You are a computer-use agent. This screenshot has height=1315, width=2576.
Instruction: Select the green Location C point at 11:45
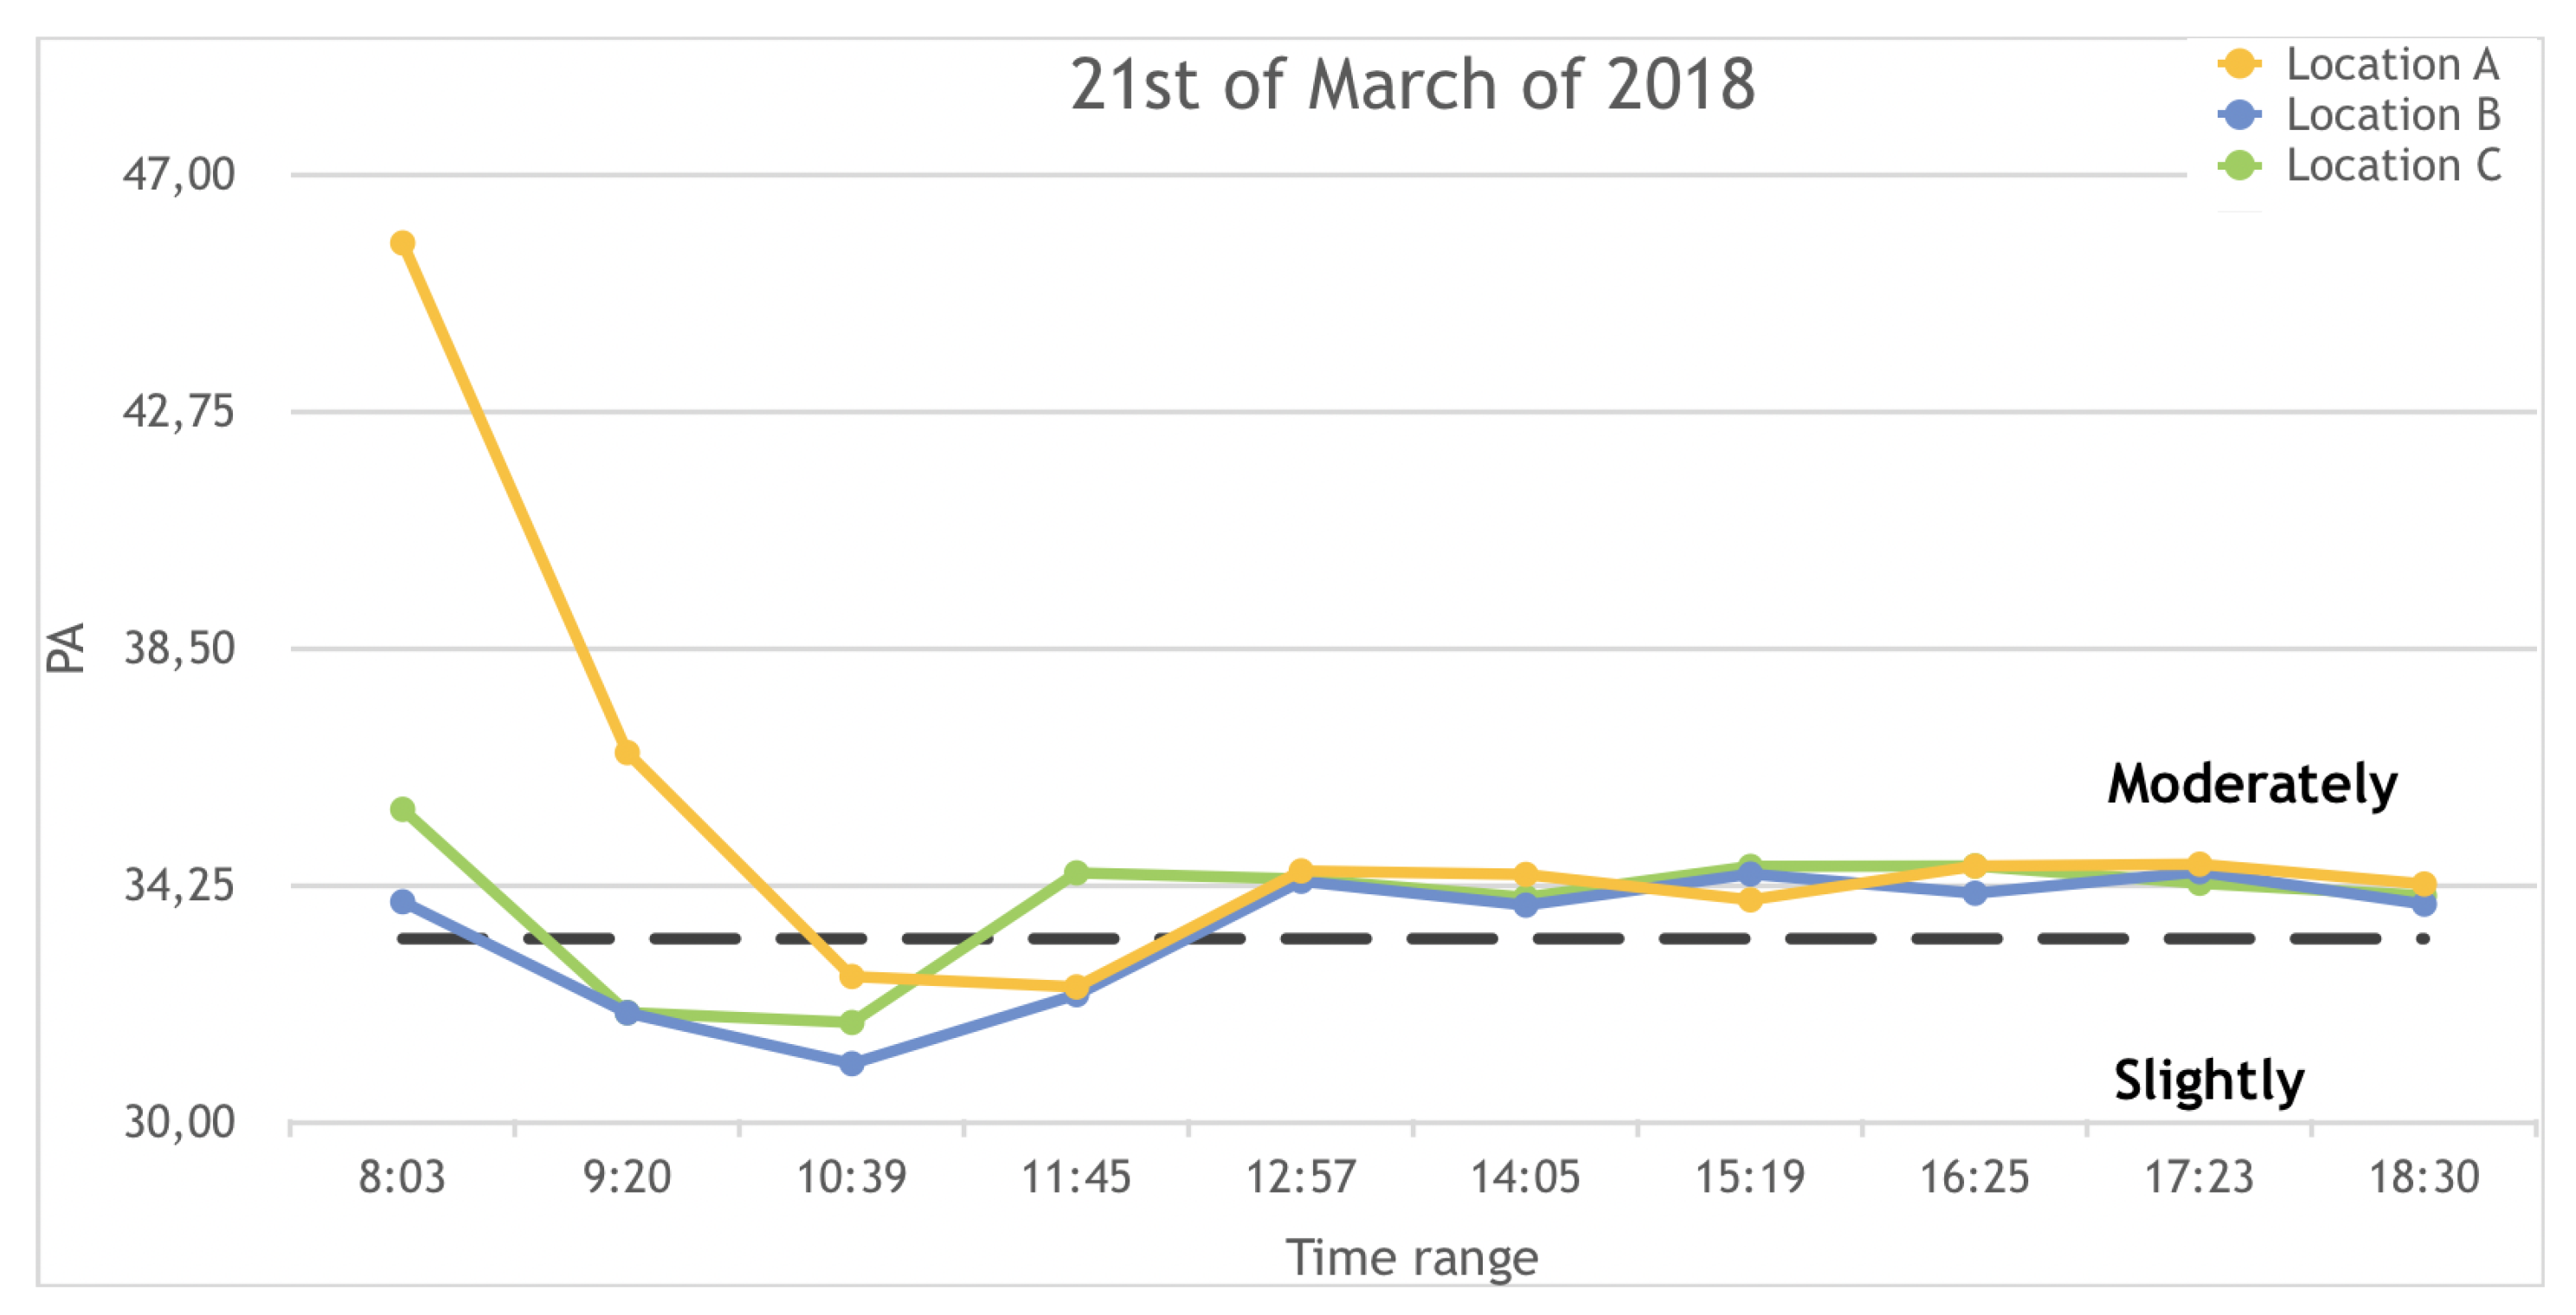[x=1076, y=873]
